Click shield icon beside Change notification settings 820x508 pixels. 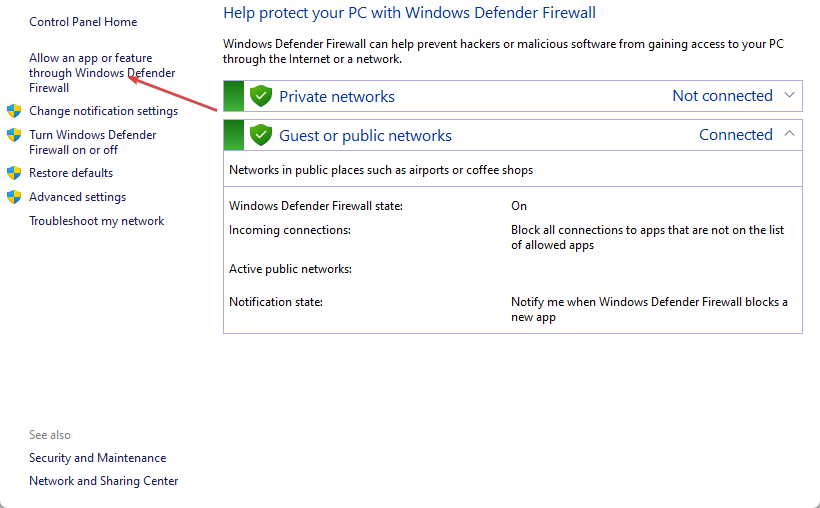coord(14,111)
